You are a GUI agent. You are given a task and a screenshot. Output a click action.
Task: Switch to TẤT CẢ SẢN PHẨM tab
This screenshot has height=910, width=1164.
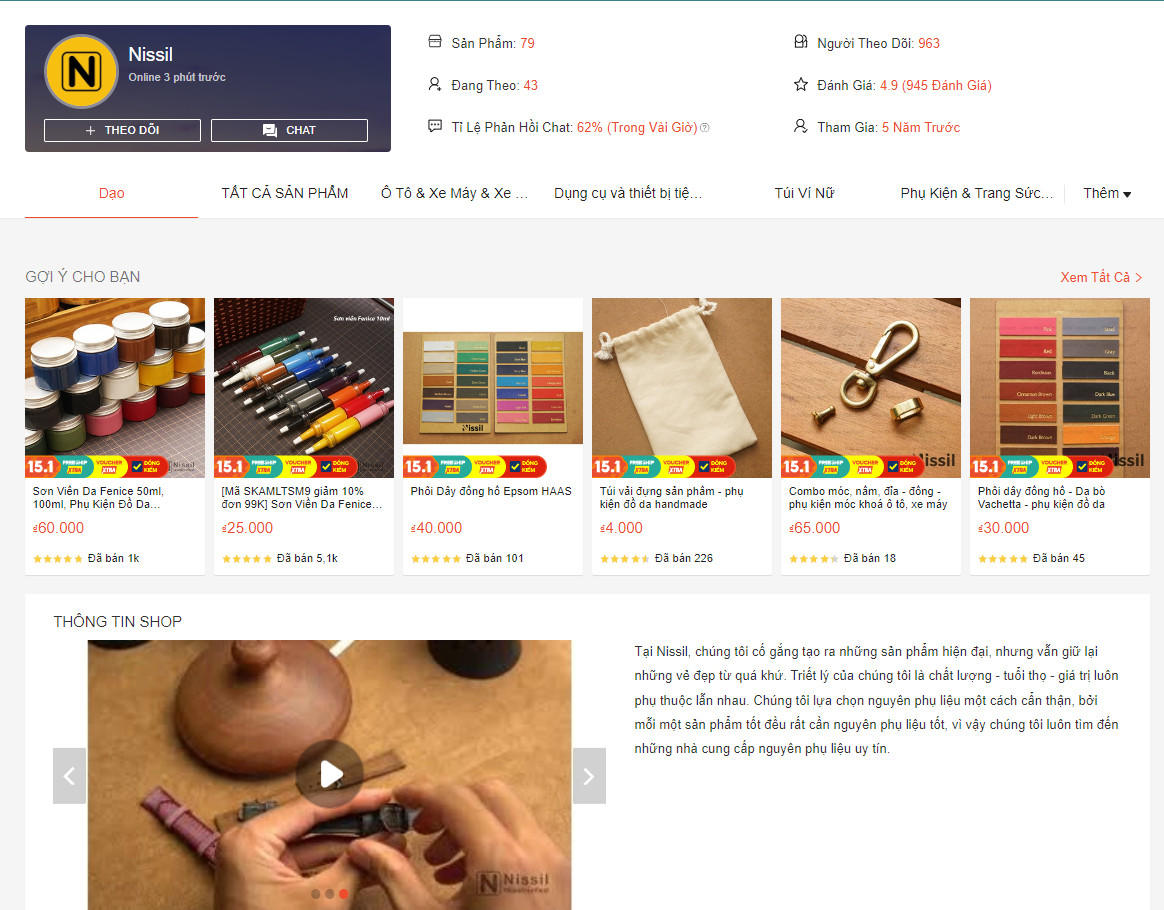click(284, 193)
